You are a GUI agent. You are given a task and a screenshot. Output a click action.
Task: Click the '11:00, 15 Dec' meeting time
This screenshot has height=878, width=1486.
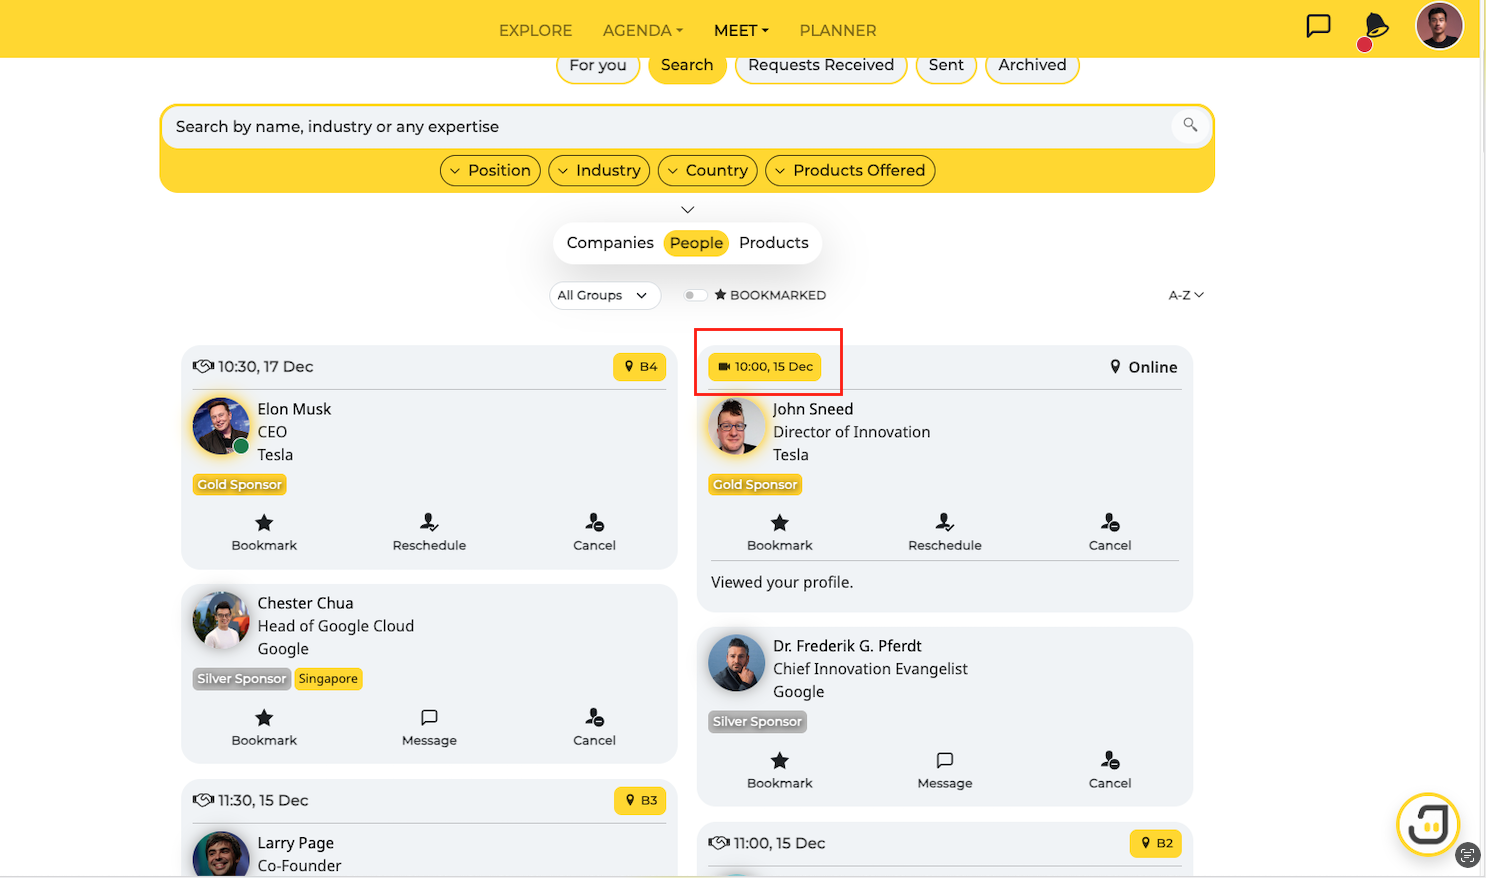pyautogui.click(x=779, y=844)
